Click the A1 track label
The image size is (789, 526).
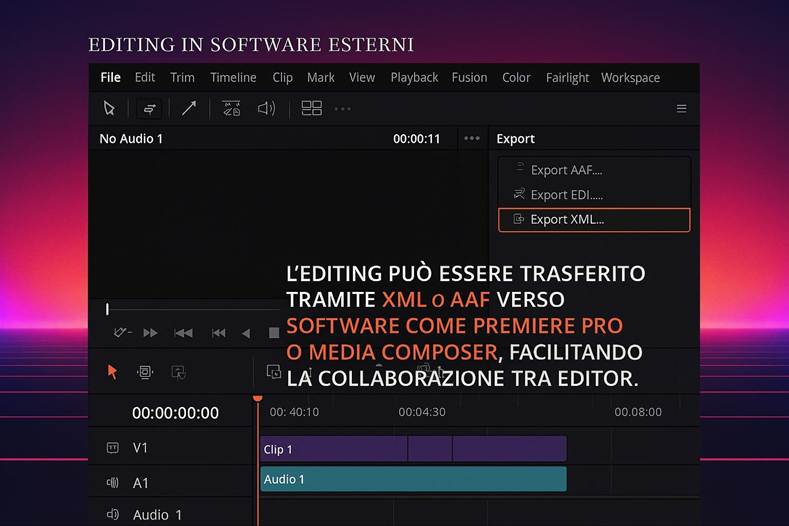click(x=141, y=483)
